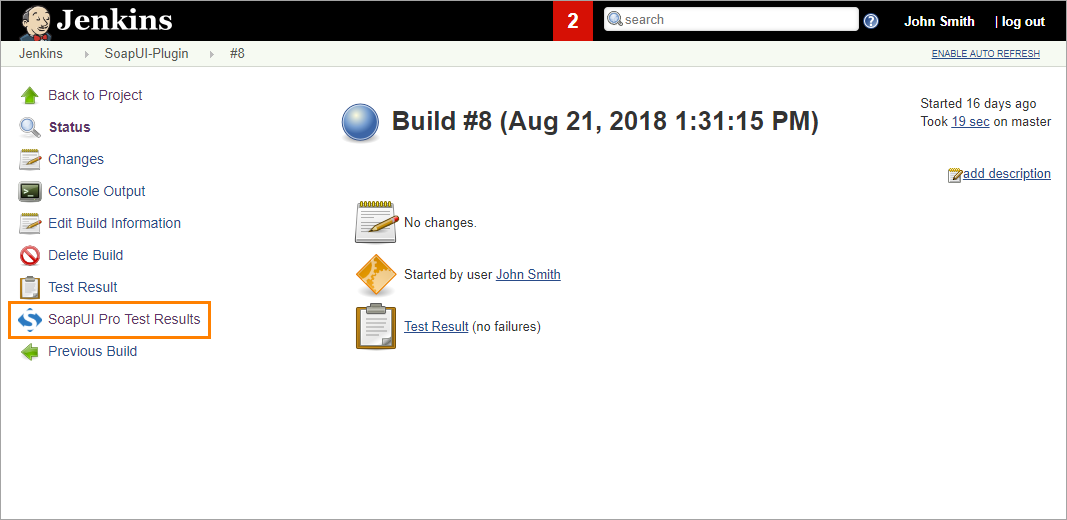Expand the Jenkins breadcrumb arrow
The width and height of the screenshot is (1067, 520).
(x=86, y=54)
